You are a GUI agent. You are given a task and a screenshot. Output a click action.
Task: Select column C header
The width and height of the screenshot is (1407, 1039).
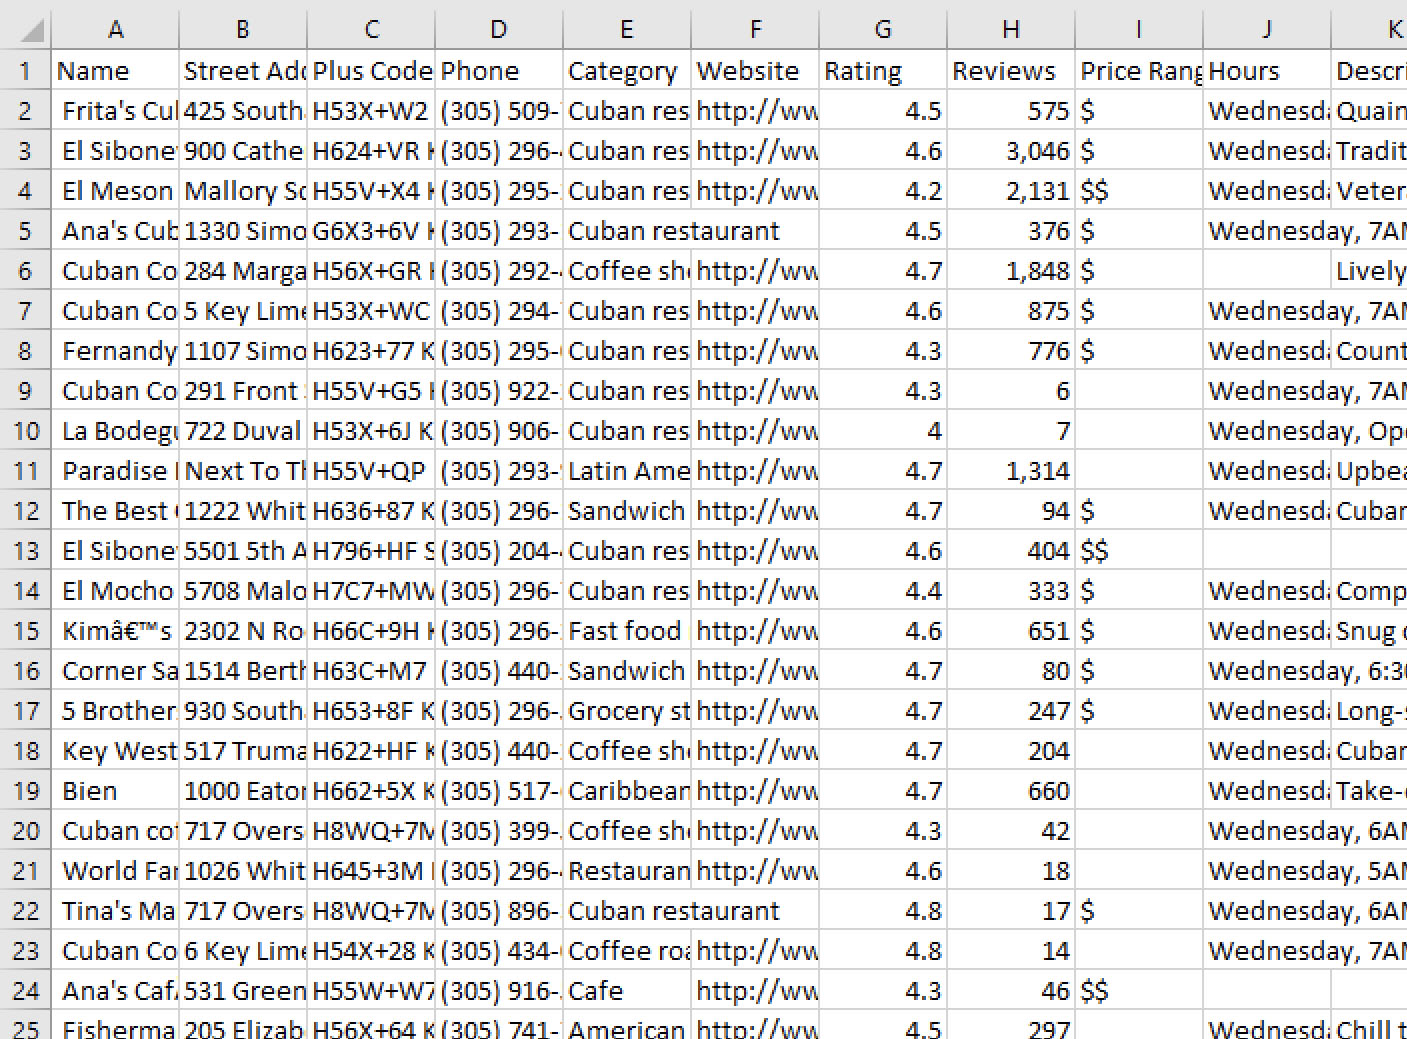[371, 29]
